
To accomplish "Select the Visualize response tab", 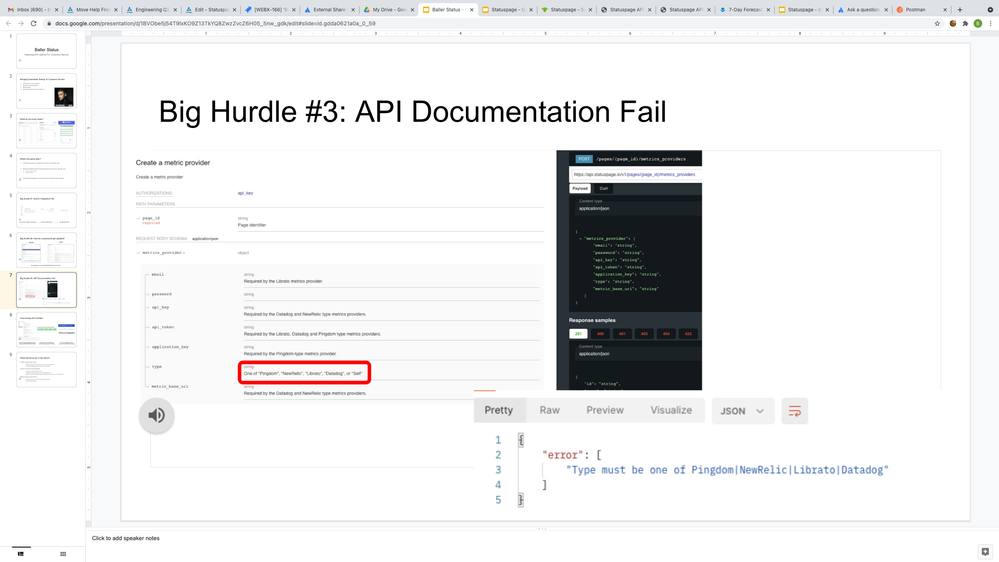I will tap(671, 410).
